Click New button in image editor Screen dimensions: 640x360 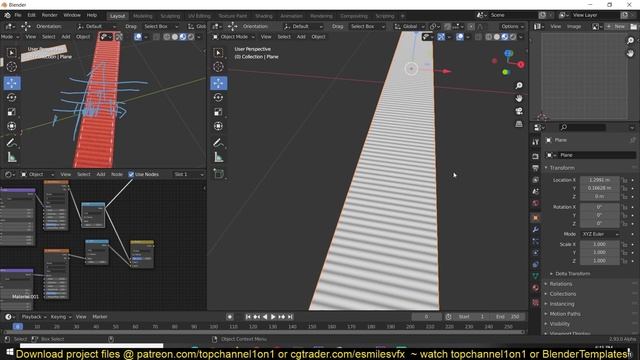[x=616, y=27]
